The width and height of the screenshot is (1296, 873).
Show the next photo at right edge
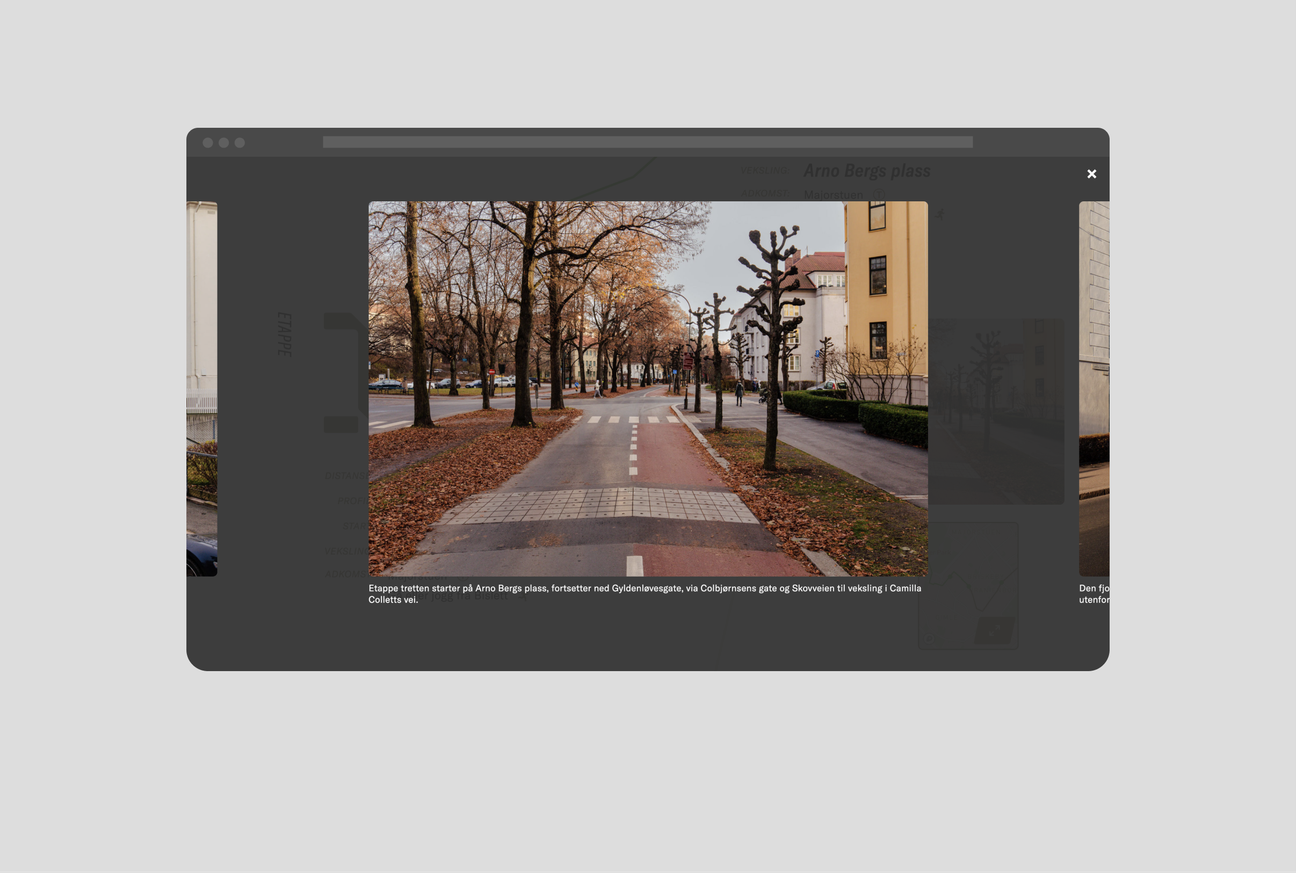point(1094,388)
